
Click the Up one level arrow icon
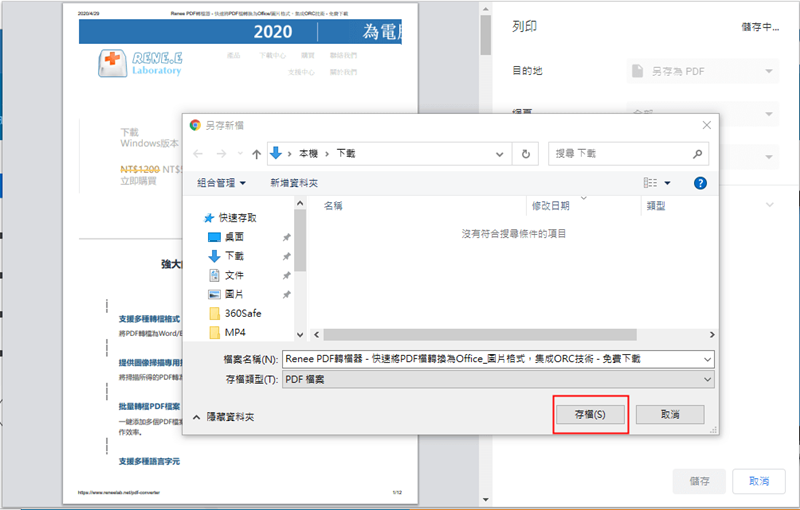pyautogui.click(x=257, y=154)
